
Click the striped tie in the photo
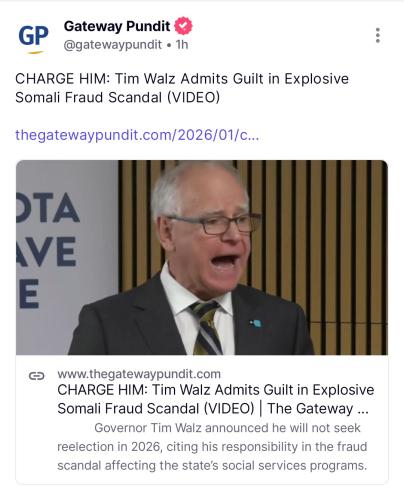click(x=207, y=328)
